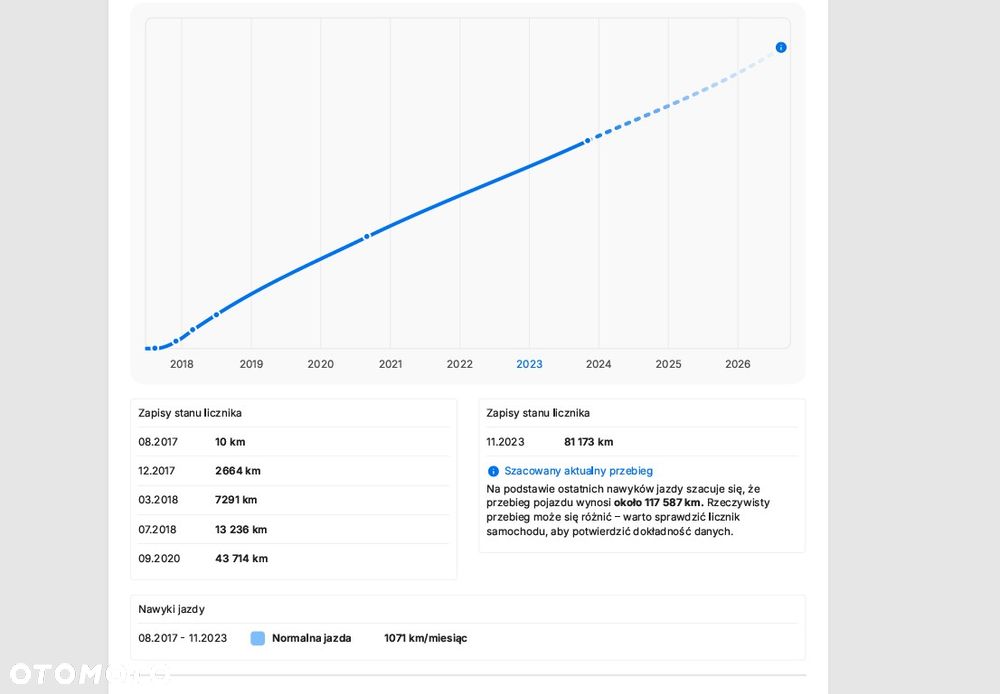Click the 2020 year label on the axis
The height and width of the screenshot is (694, 1000).
(x=321, y=364)
